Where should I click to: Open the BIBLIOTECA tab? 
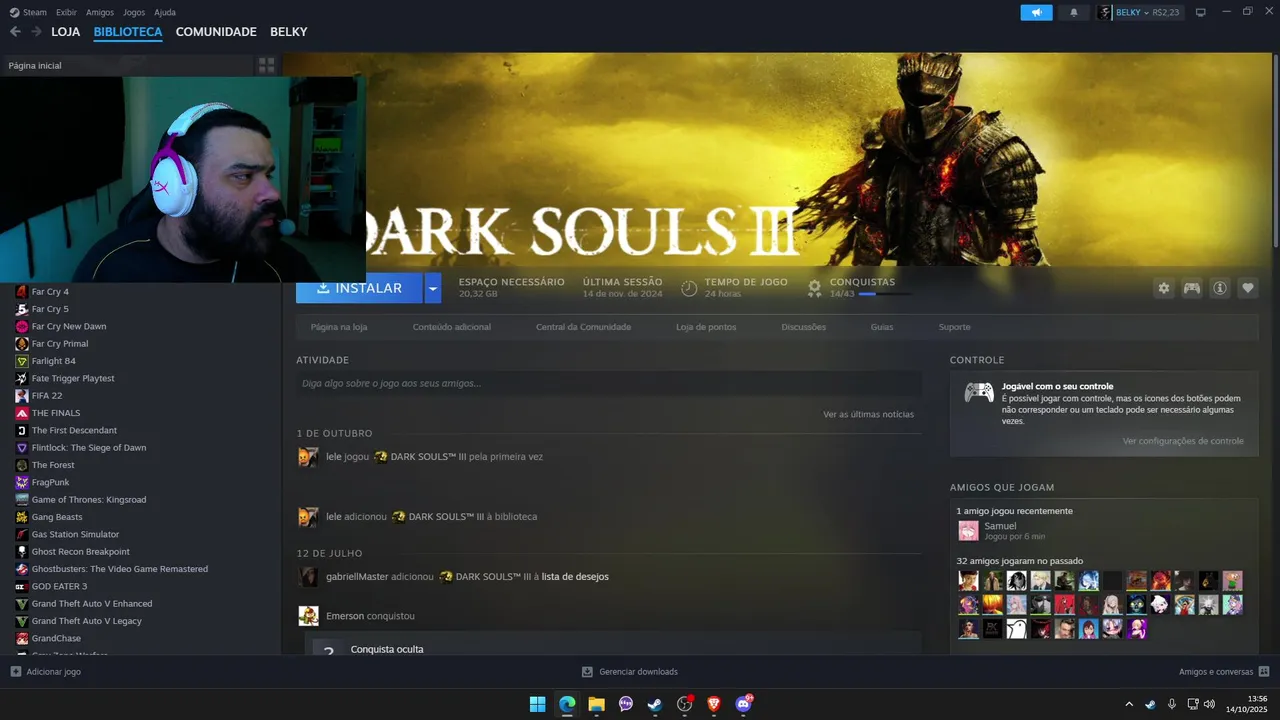[128, 32]
